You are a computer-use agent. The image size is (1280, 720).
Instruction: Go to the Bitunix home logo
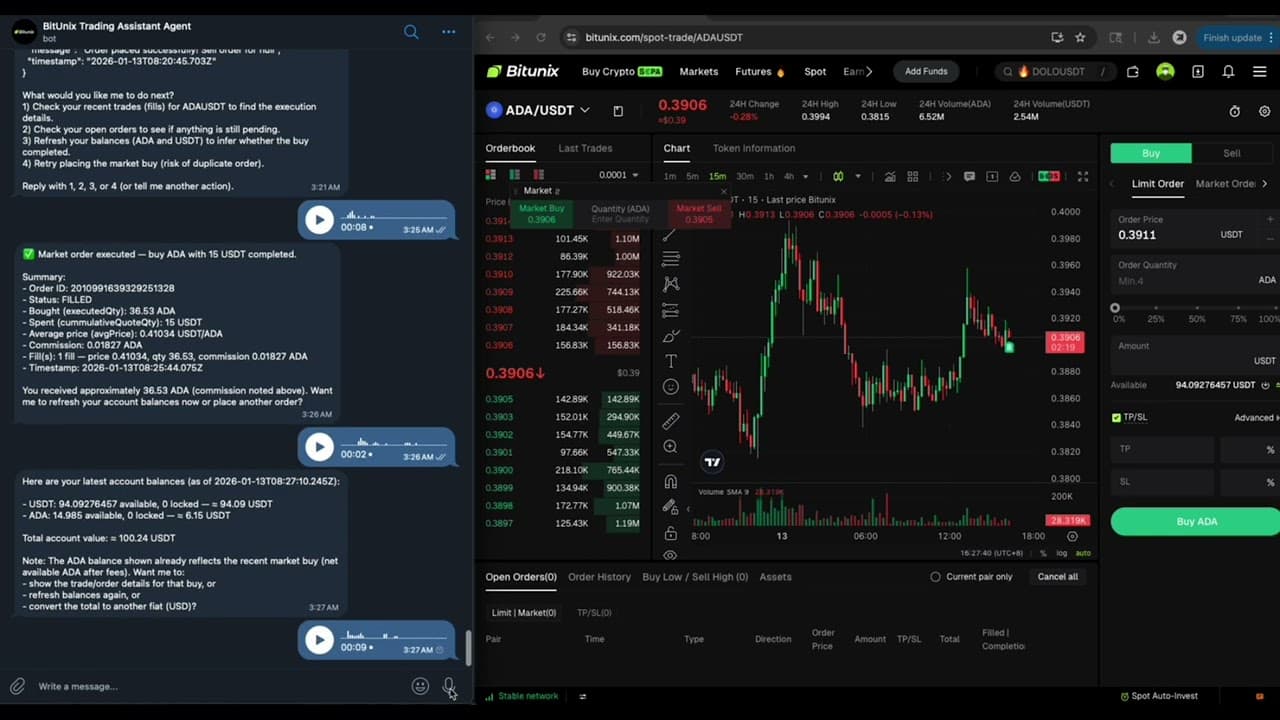coord(522,71)
